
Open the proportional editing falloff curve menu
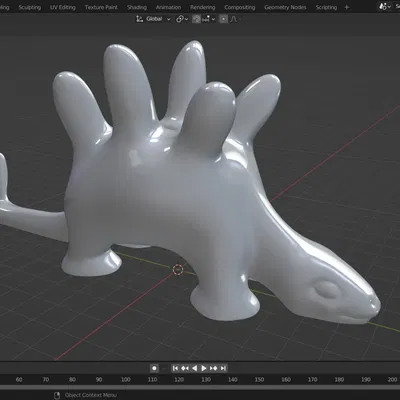[234, 19]
